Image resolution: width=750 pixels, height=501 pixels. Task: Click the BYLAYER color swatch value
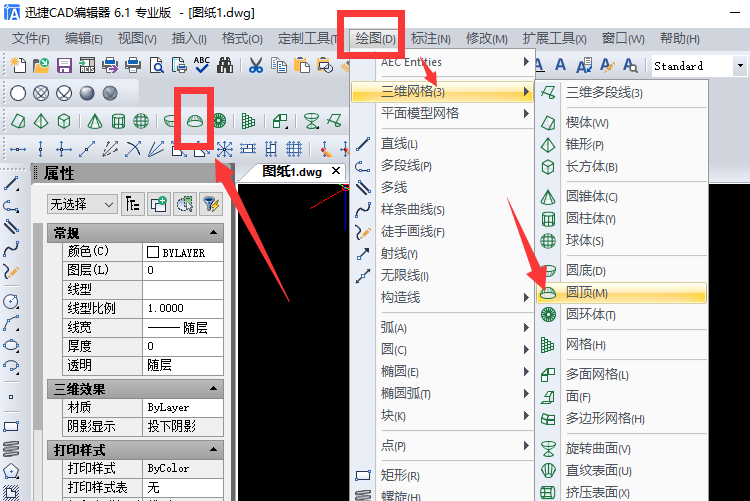[x=183, y=252]
